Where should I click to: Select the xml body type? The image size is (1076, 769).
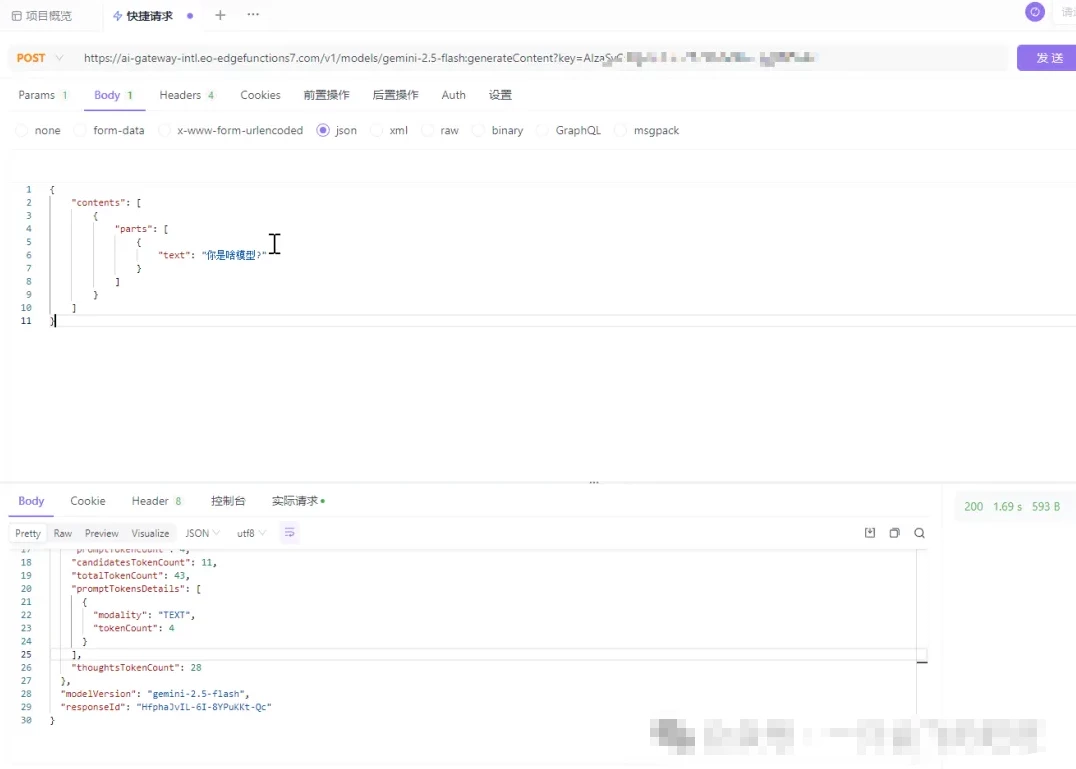(x=389, y=130)
